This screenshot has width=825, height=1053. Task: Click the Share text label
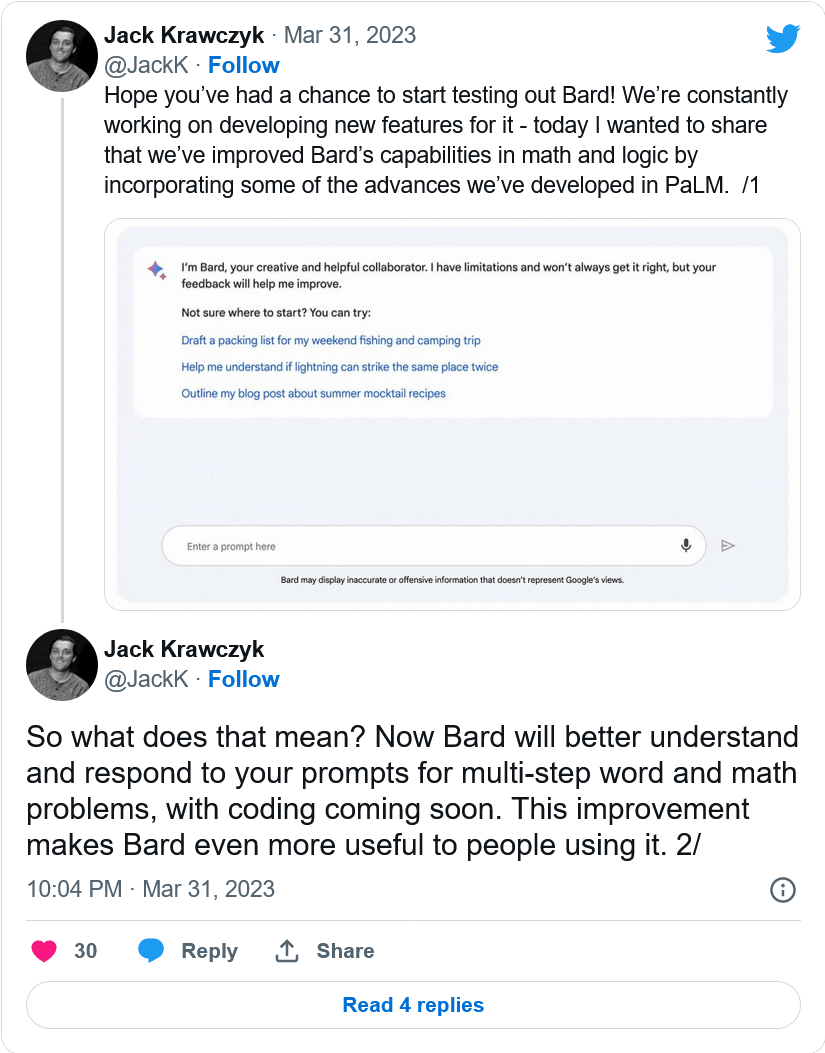[345, 951]
